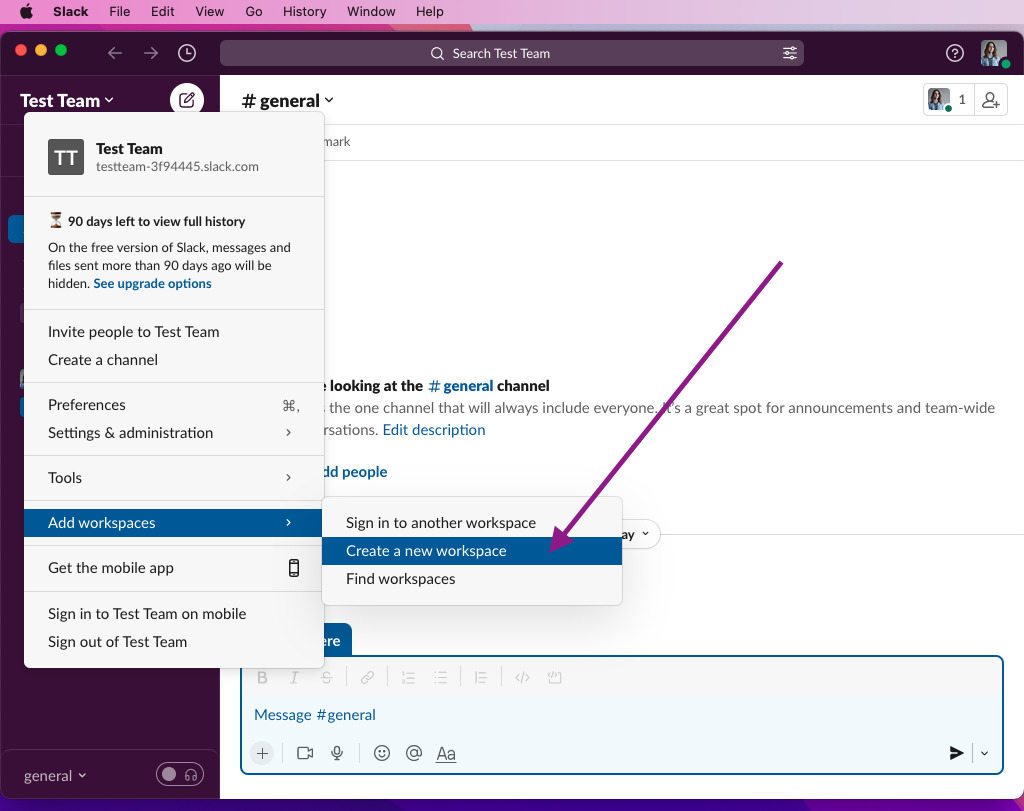Open the help question mark icon
This screenshot has height=811, width=1024.
[x=954, y=53]
